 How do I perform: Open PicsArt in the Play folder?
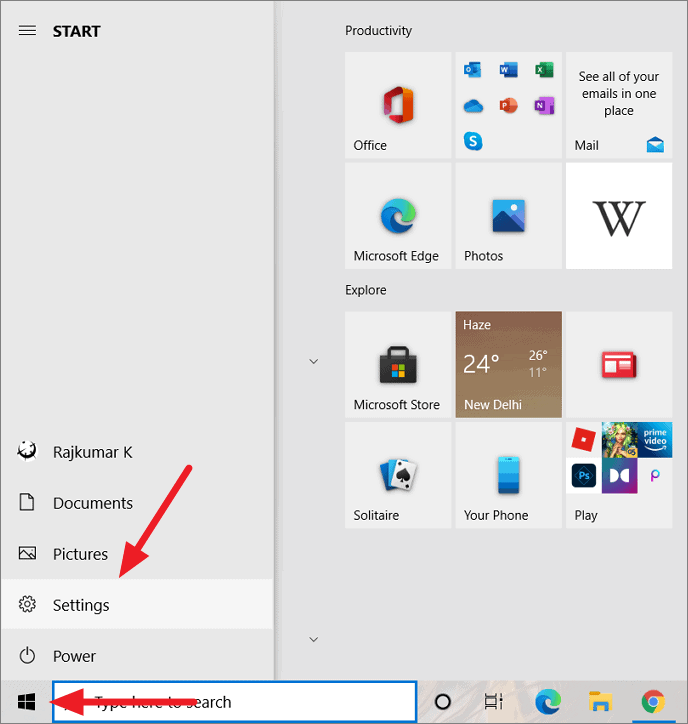click(655, 476)
